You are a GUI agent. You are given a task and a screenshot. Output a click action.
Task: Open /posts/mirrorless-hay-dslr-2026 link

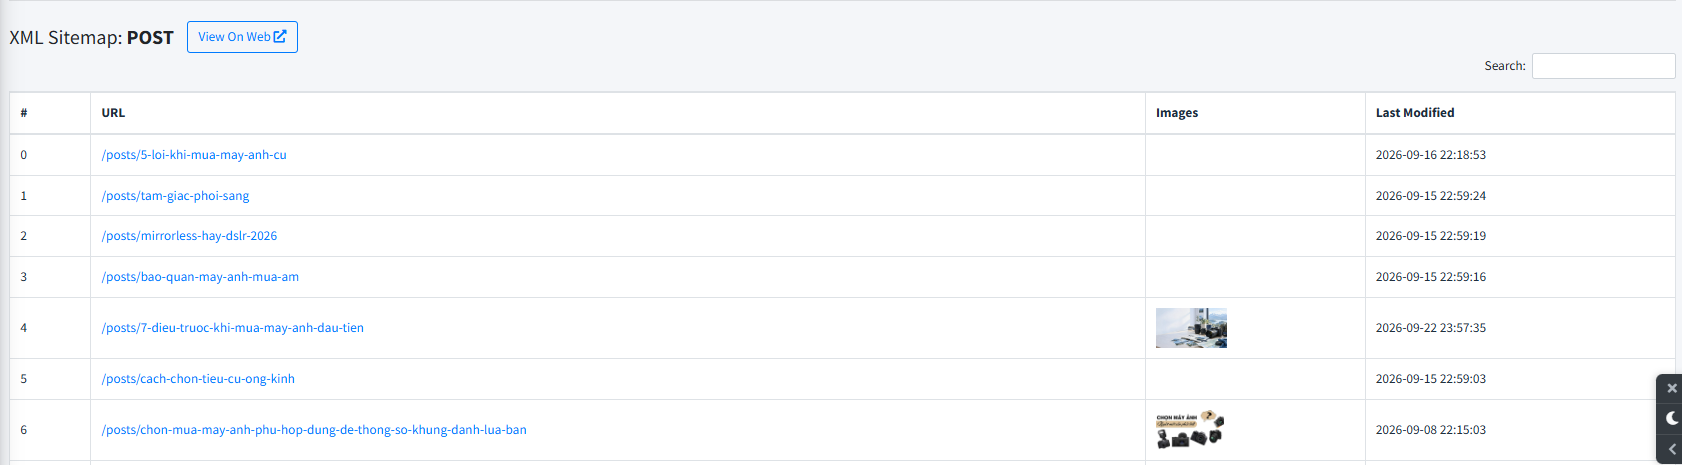(x=189, y=236)
